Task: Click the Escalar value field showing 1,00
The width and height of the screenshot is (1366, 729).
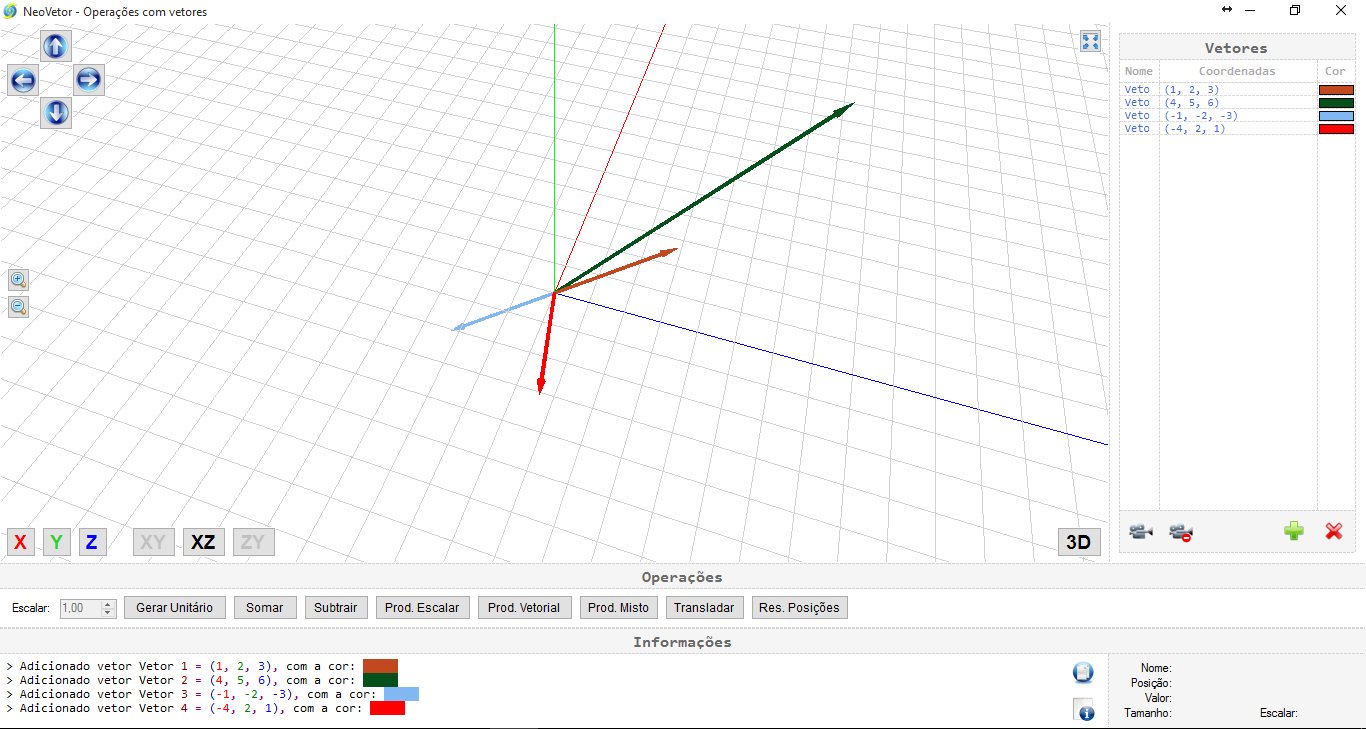Action: (81, 608)
